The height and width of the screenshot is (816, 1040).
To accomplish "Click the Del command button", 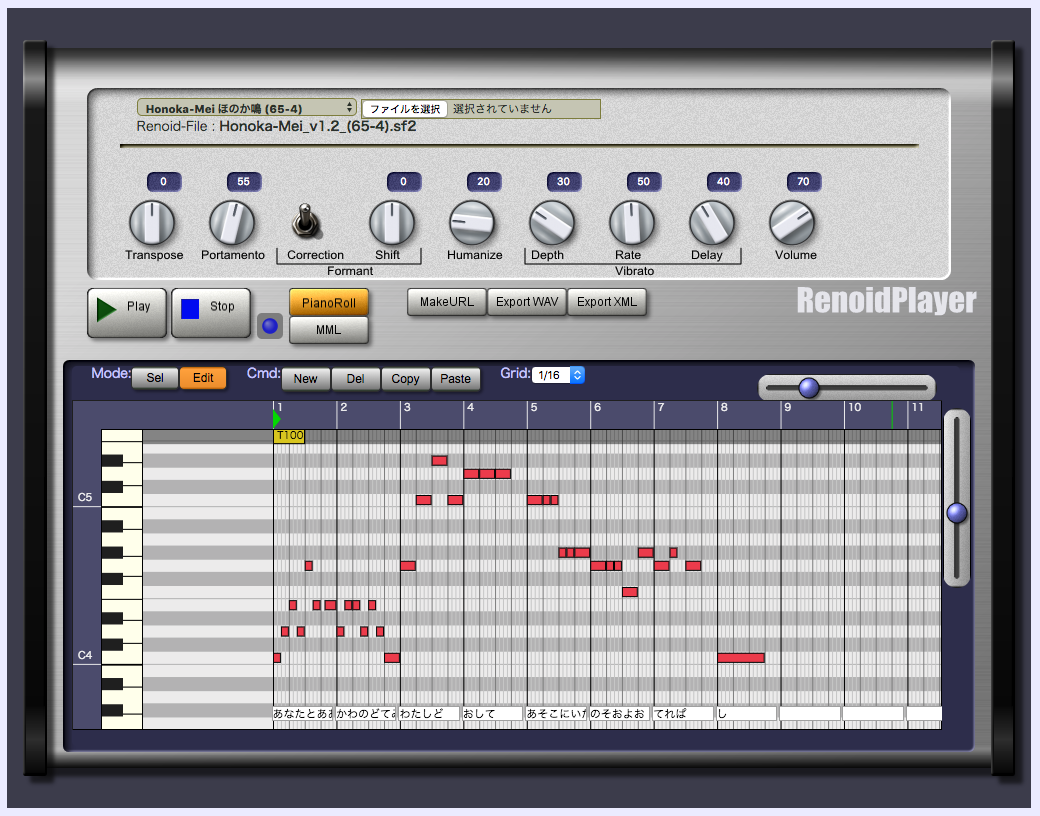I will click(356, 379).
